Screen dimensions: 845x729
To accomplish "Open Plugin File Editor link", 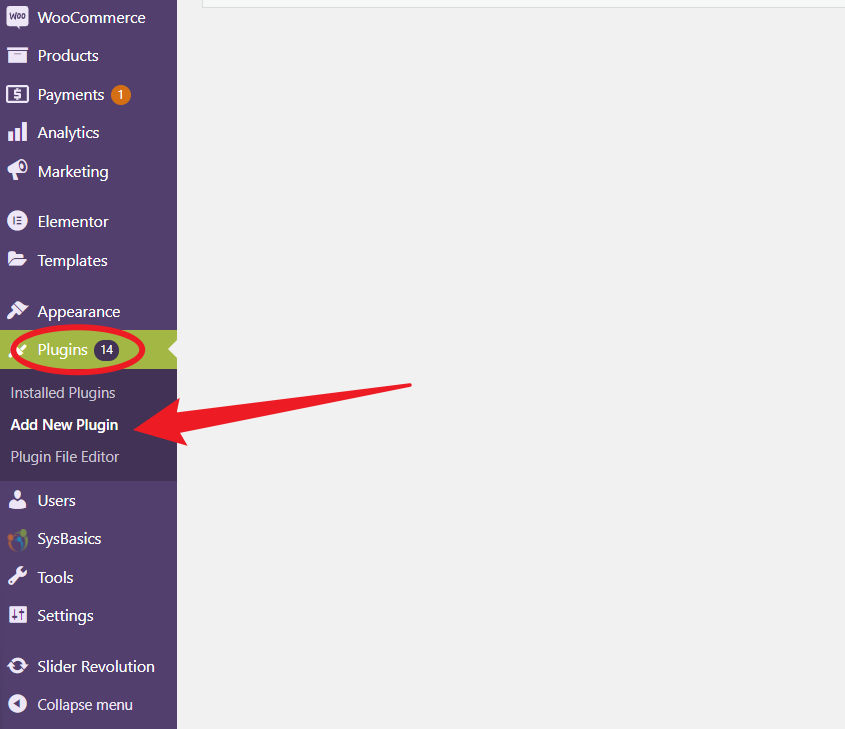I will 65,456.
